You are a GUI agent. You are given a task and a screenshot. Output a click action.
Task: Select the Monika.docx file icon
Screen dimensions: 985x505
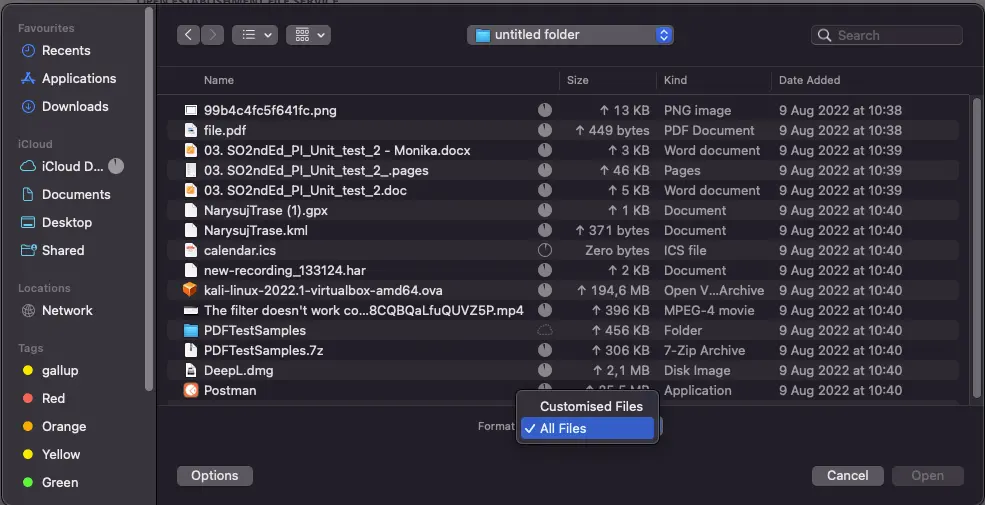click(190, 151)
